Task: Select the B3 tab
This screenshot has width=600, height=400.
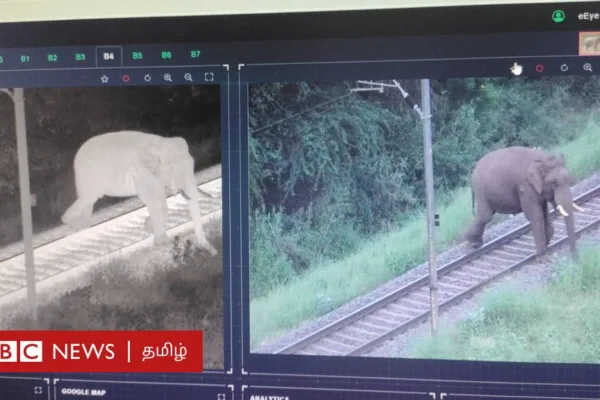Action: coord(80,57)
